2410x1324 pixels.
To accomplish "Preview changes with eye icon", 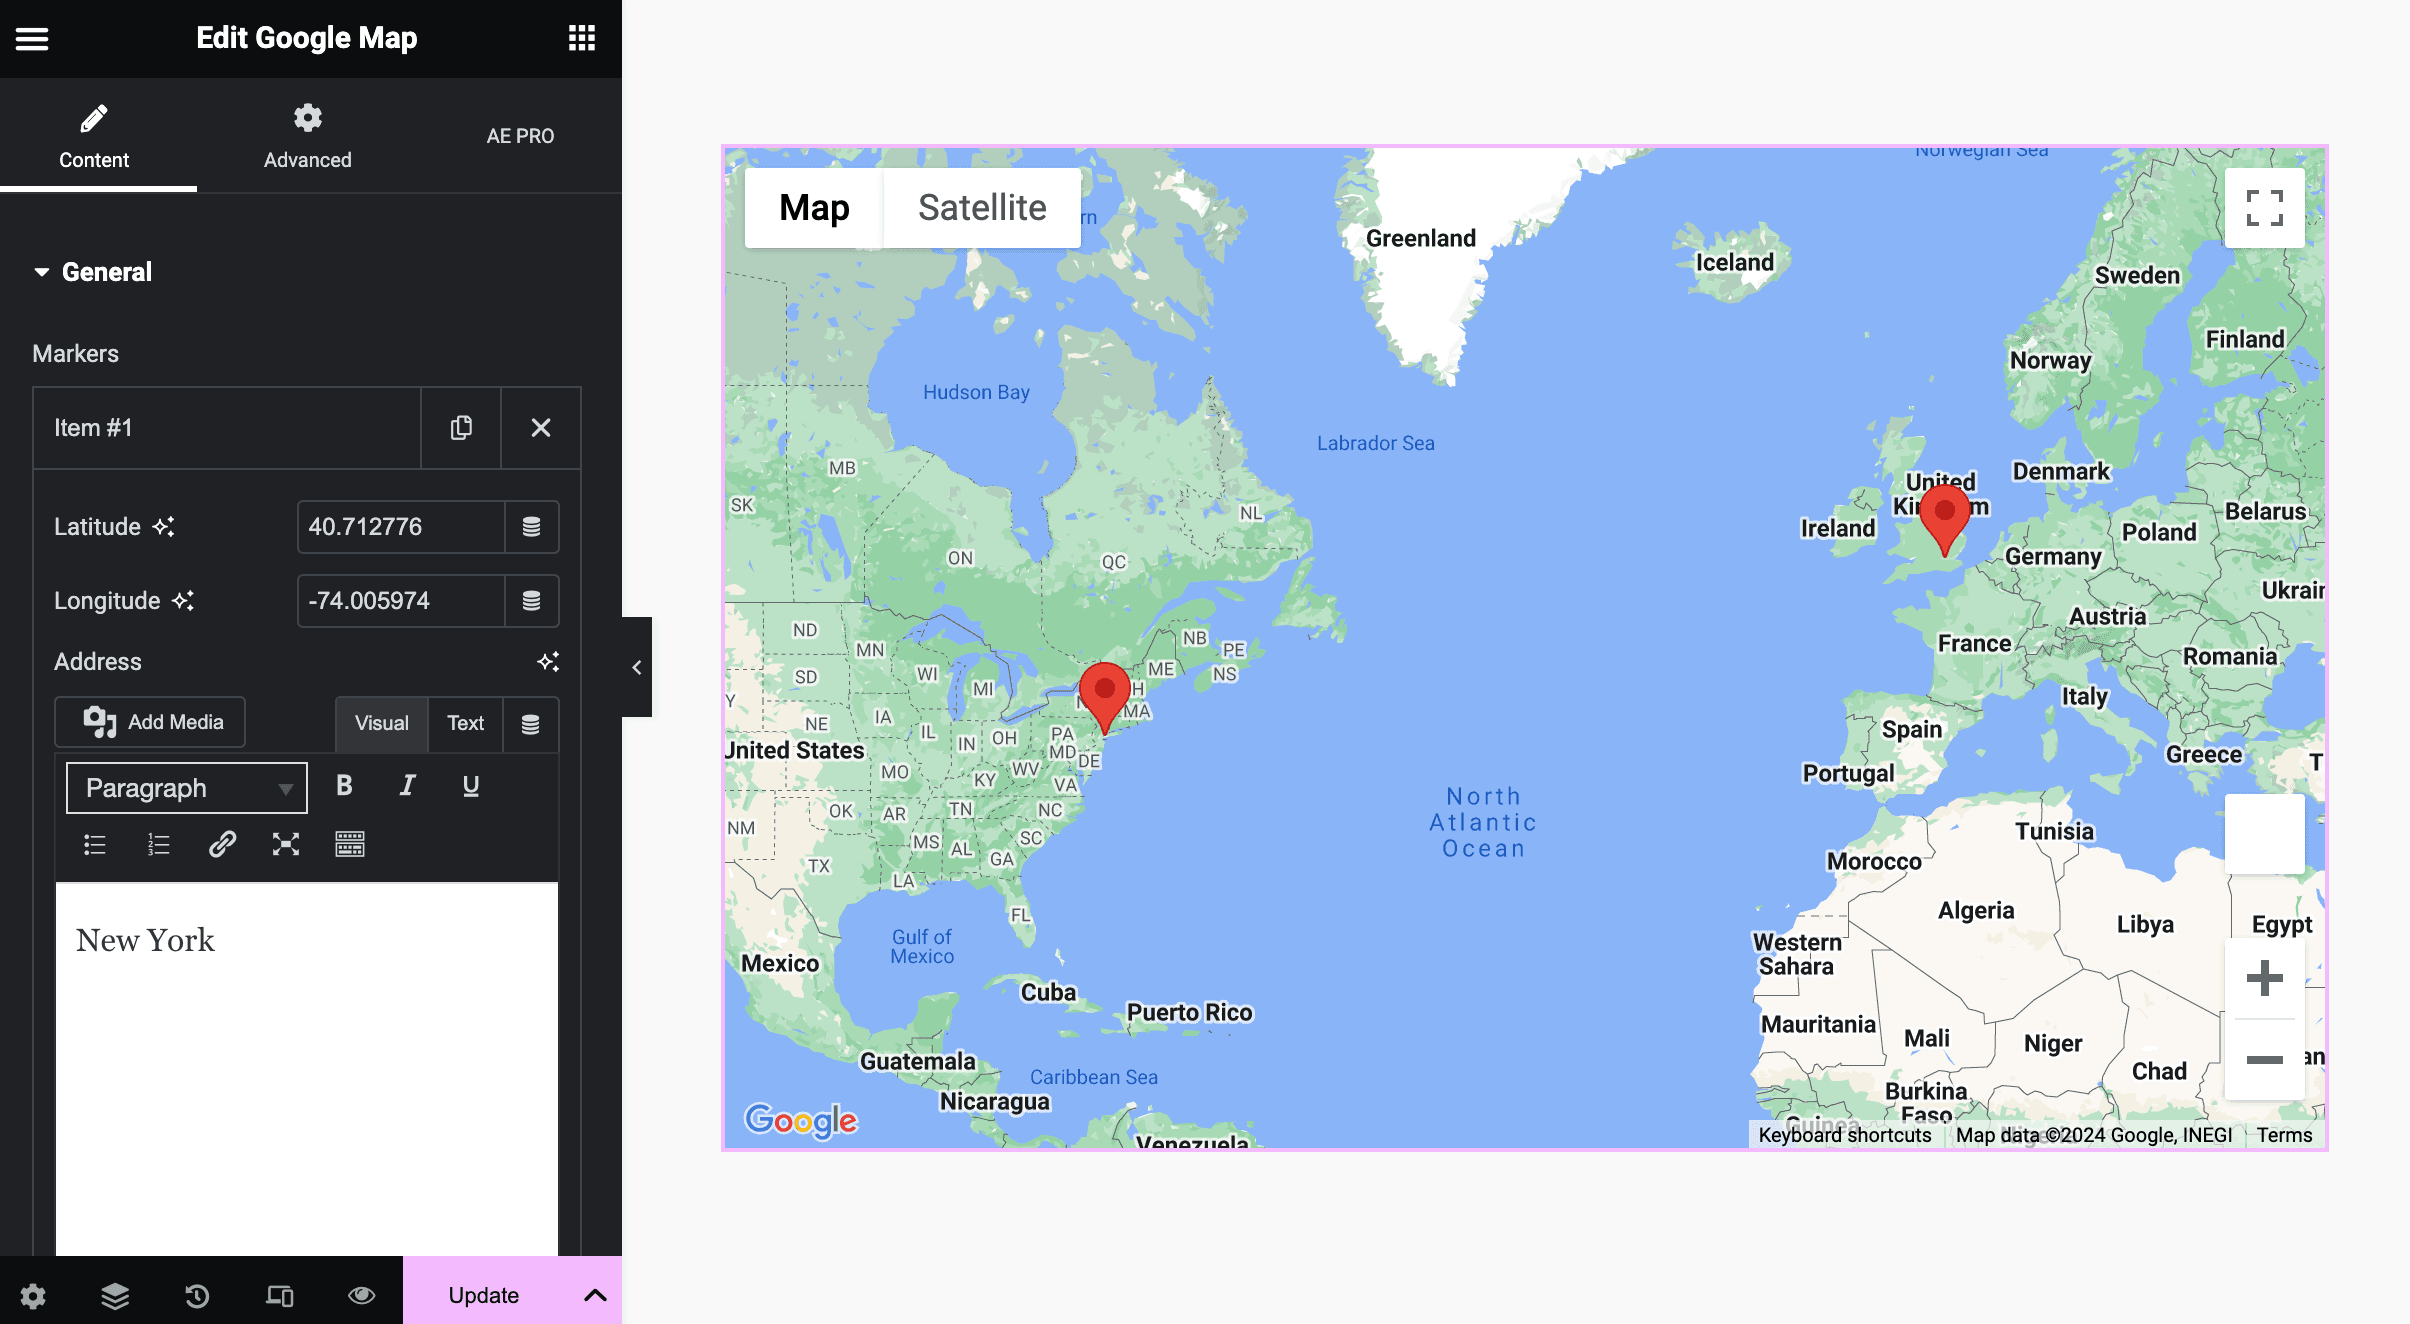I will tap(361, 1296).
